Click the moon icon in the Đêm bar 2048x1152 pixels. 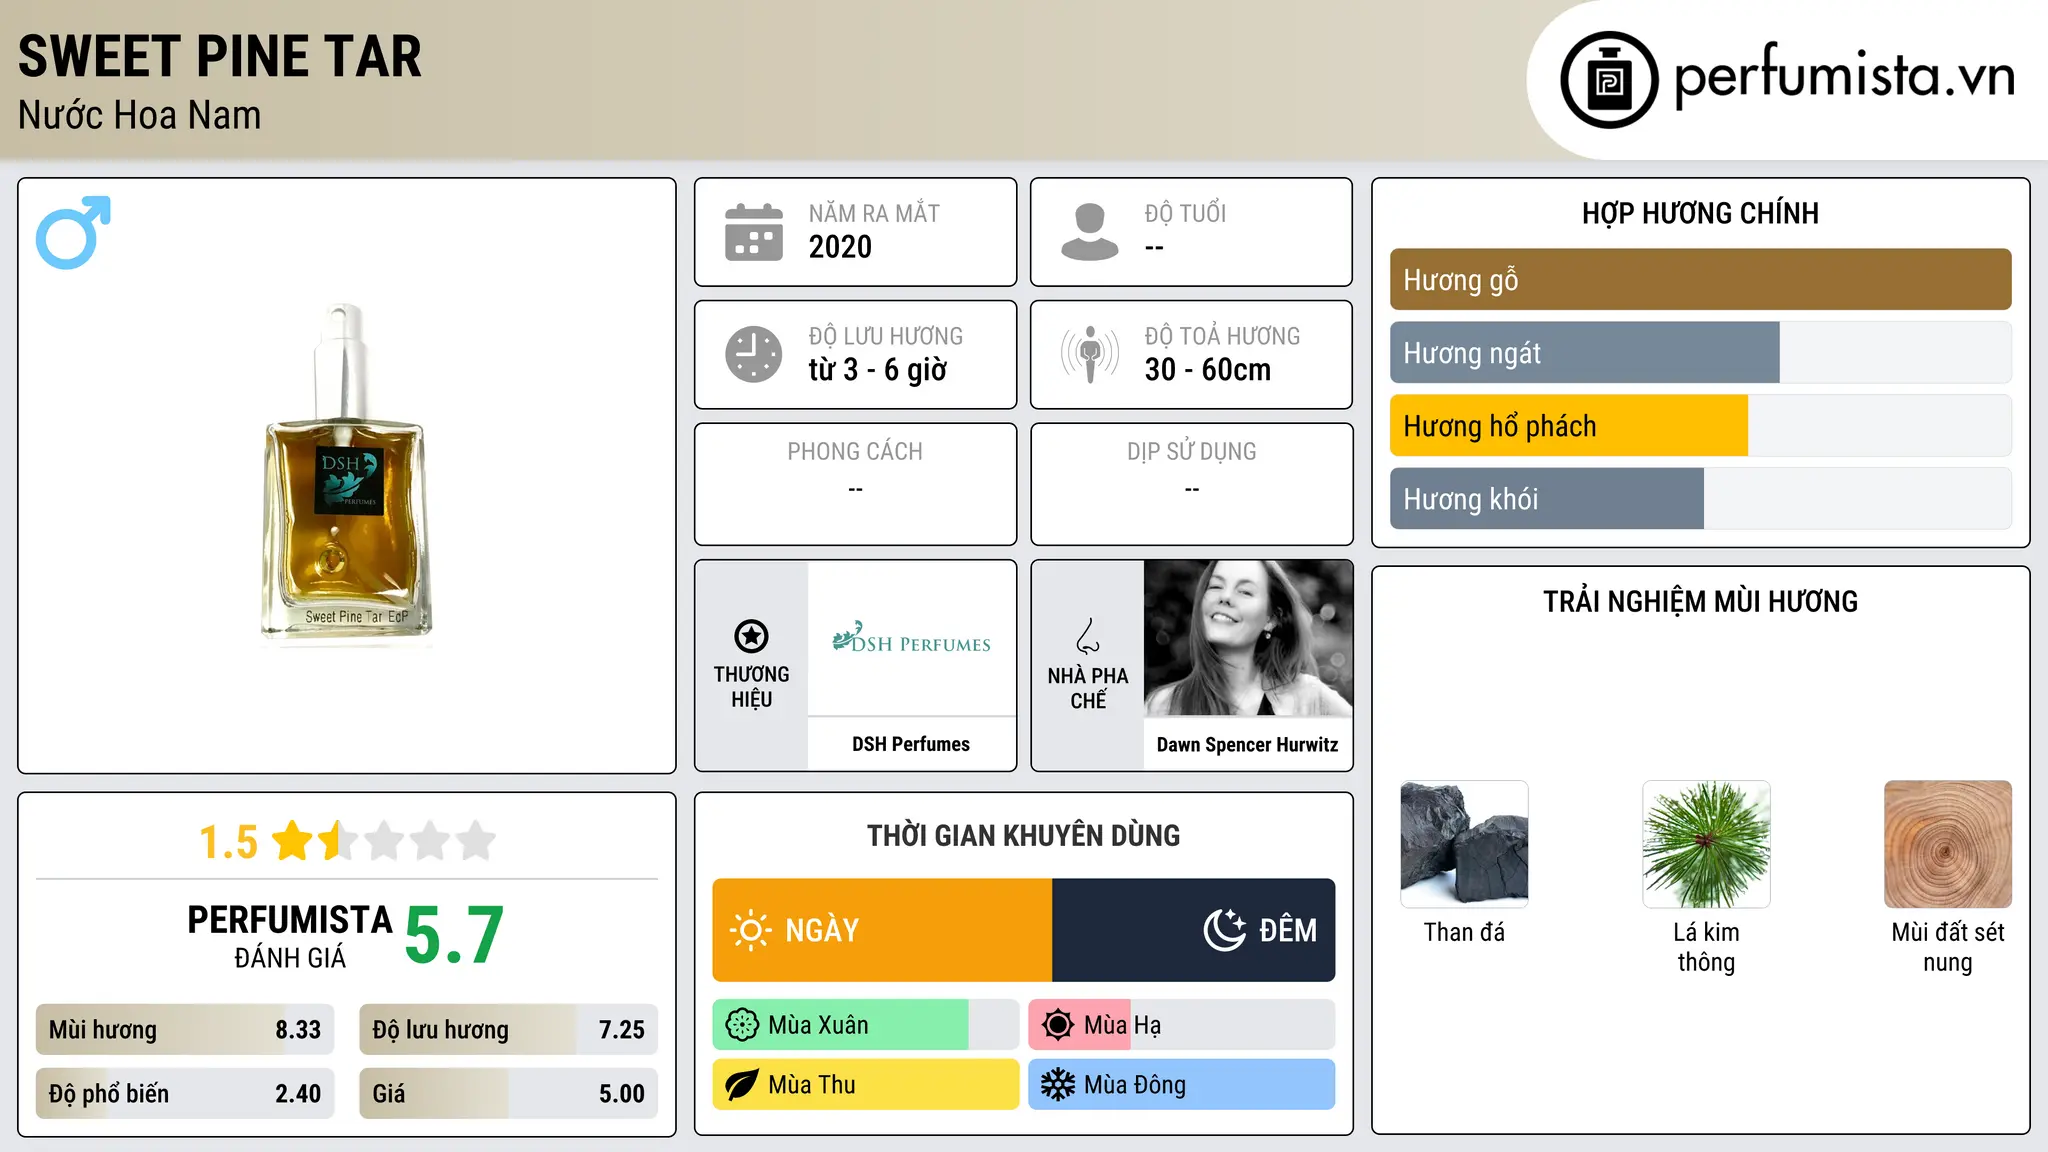(x=1224, y=930)
